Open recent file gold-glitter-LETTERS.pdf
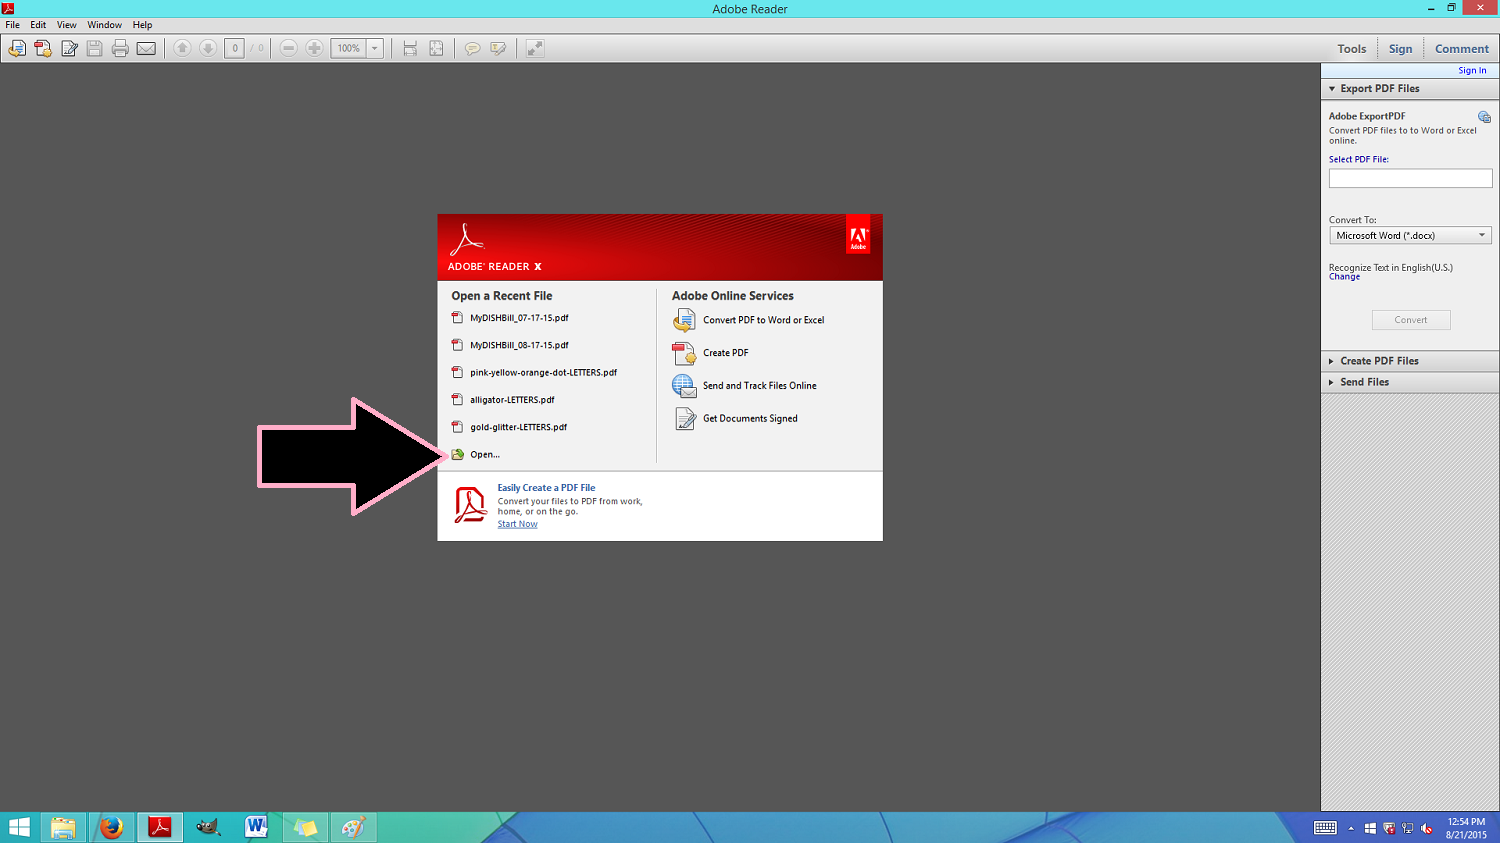 (518, 427)
